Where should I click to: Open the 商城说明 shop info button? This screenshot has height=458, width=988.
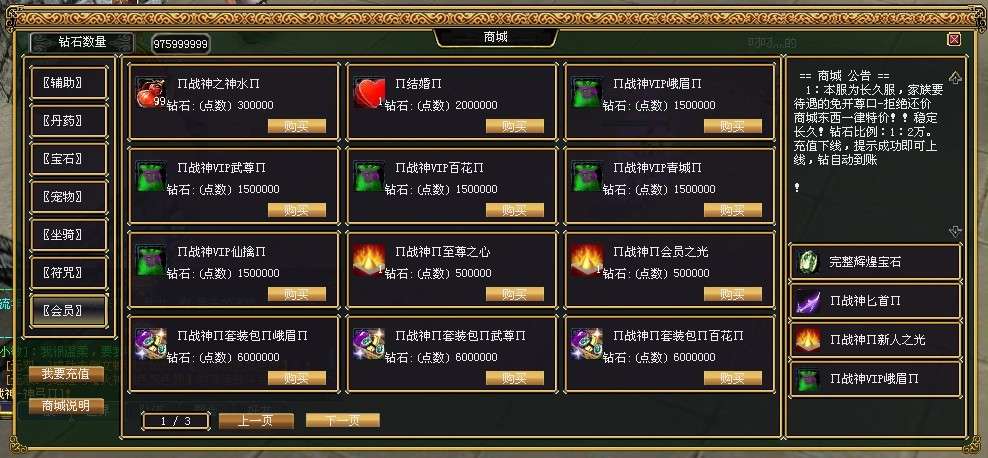point(66,406)
